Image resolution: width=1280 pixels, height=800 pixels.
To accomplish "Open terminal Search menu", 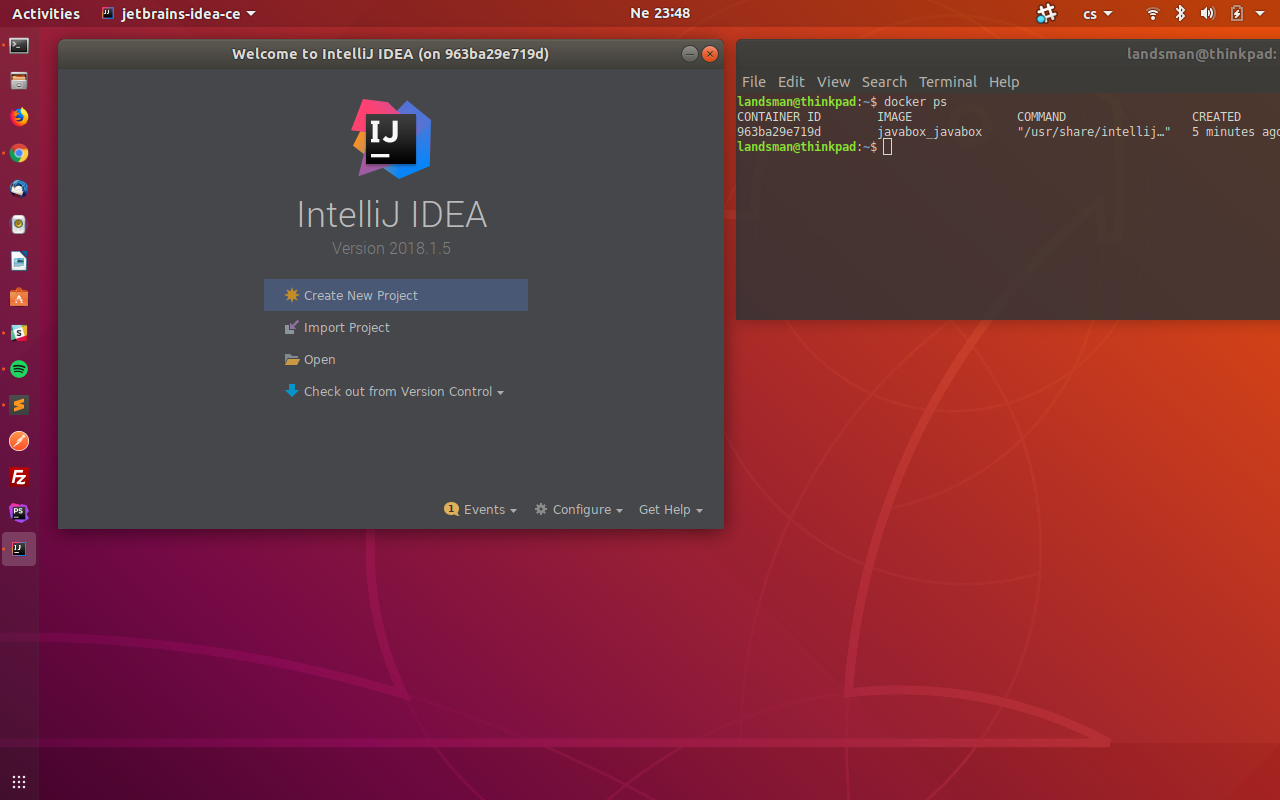I will (884, 82).
